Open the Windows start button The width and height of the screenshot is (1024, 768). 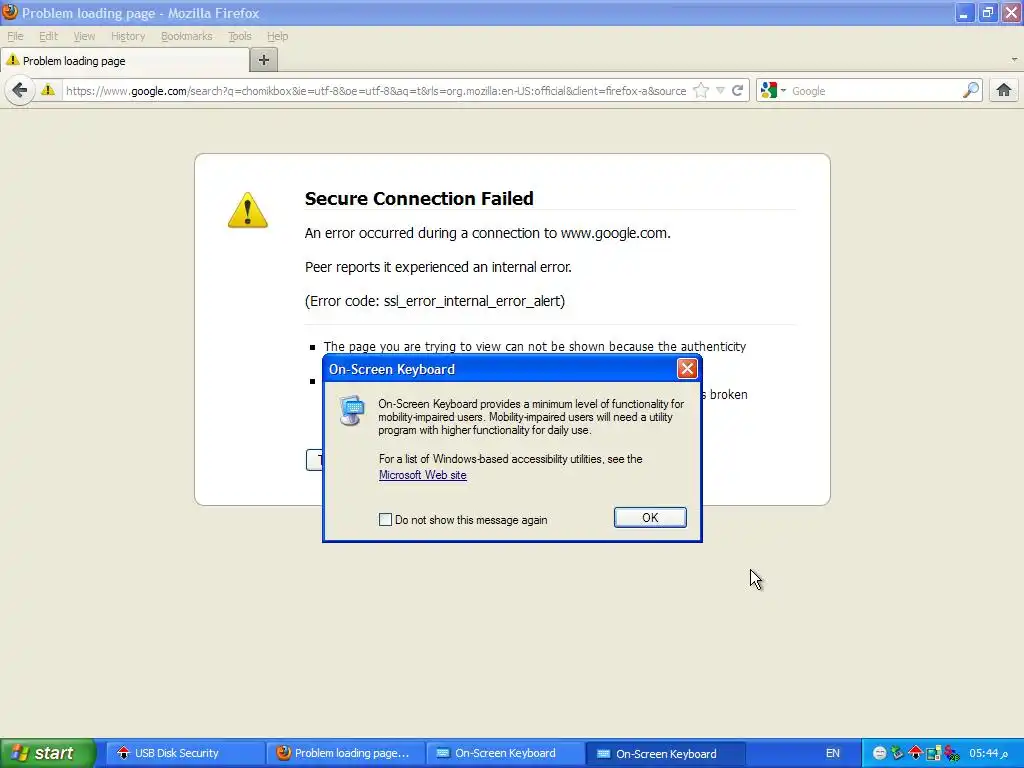(x=47, y=753)
